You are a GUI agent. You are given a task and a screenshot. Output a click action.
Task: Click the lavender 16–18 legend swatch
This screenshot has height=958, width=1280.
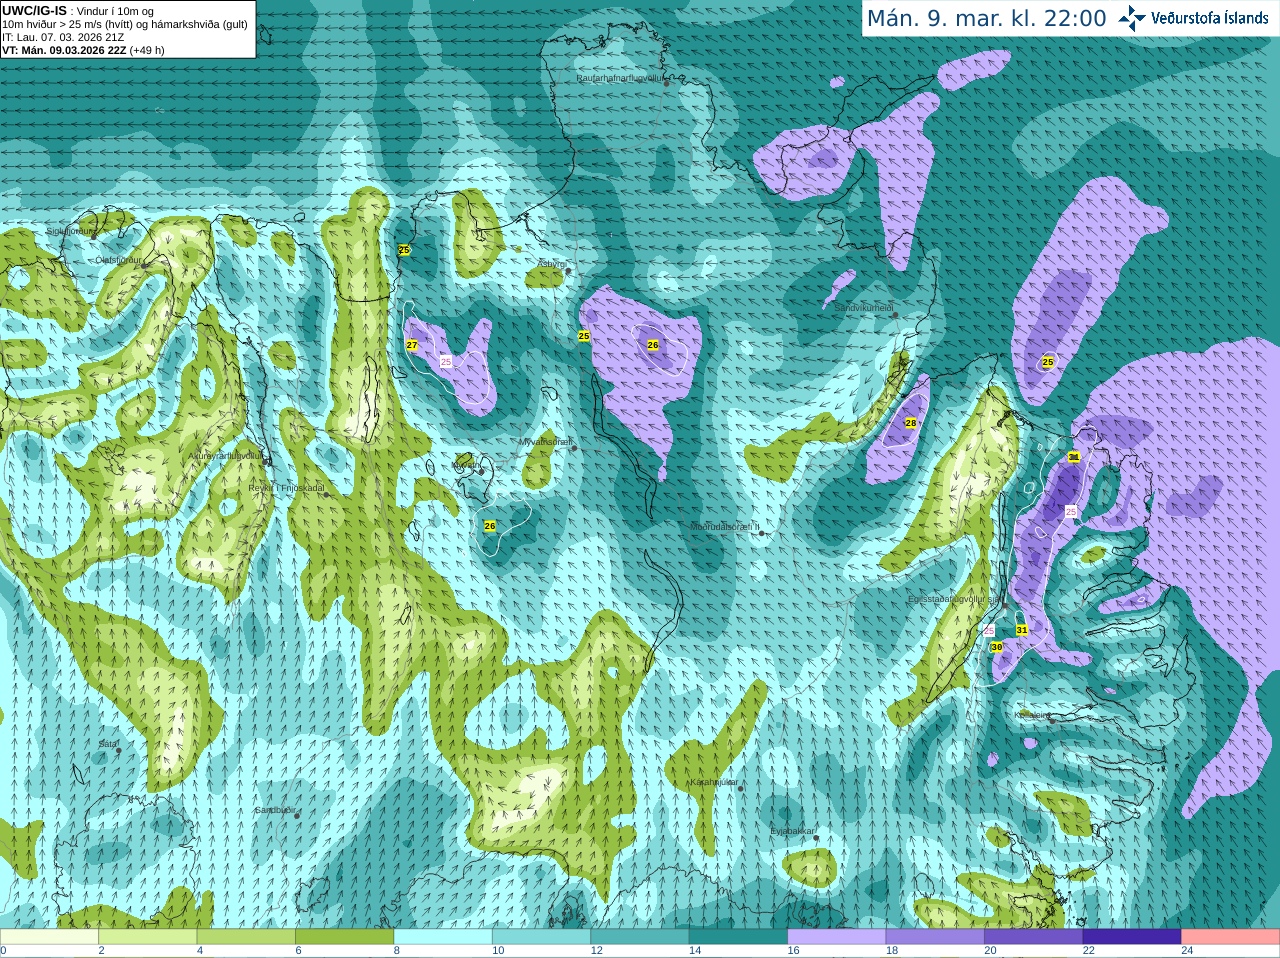tap(837, 937)
